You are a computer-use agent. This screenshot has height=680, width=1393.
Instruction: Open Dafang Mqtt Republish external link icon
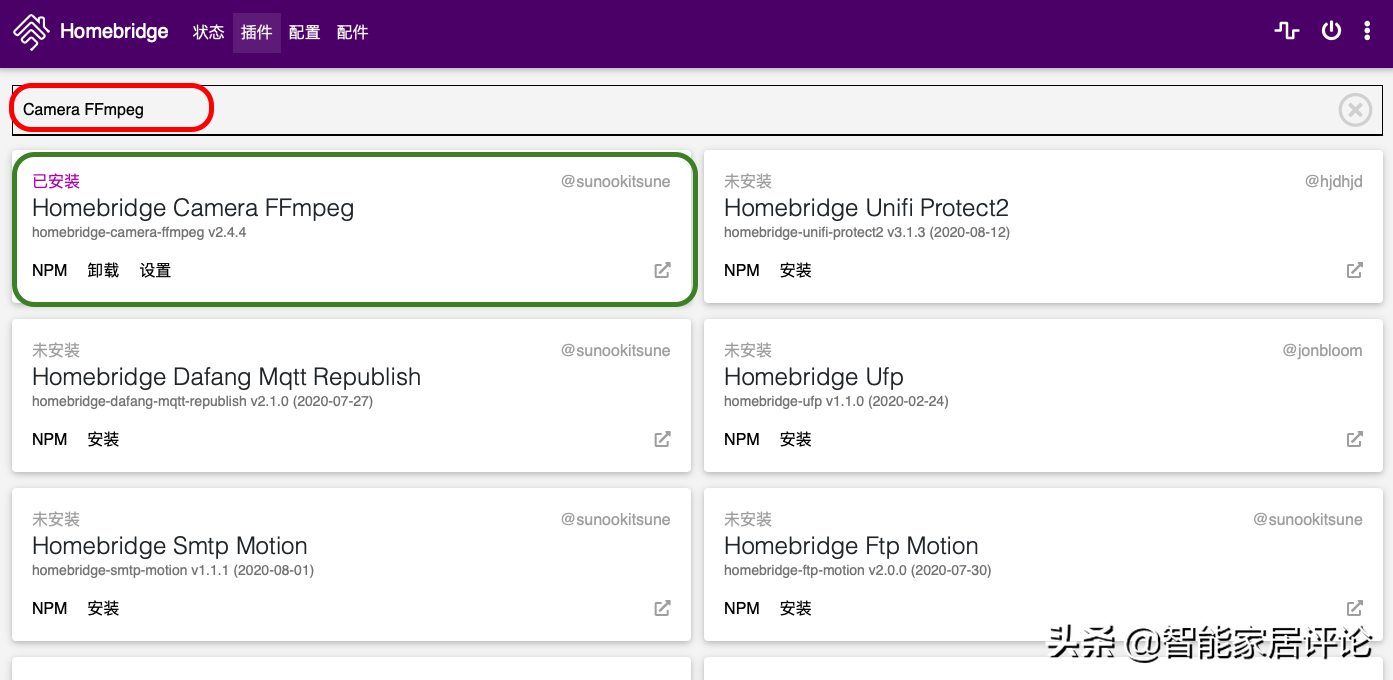click(x=662, y=439)
